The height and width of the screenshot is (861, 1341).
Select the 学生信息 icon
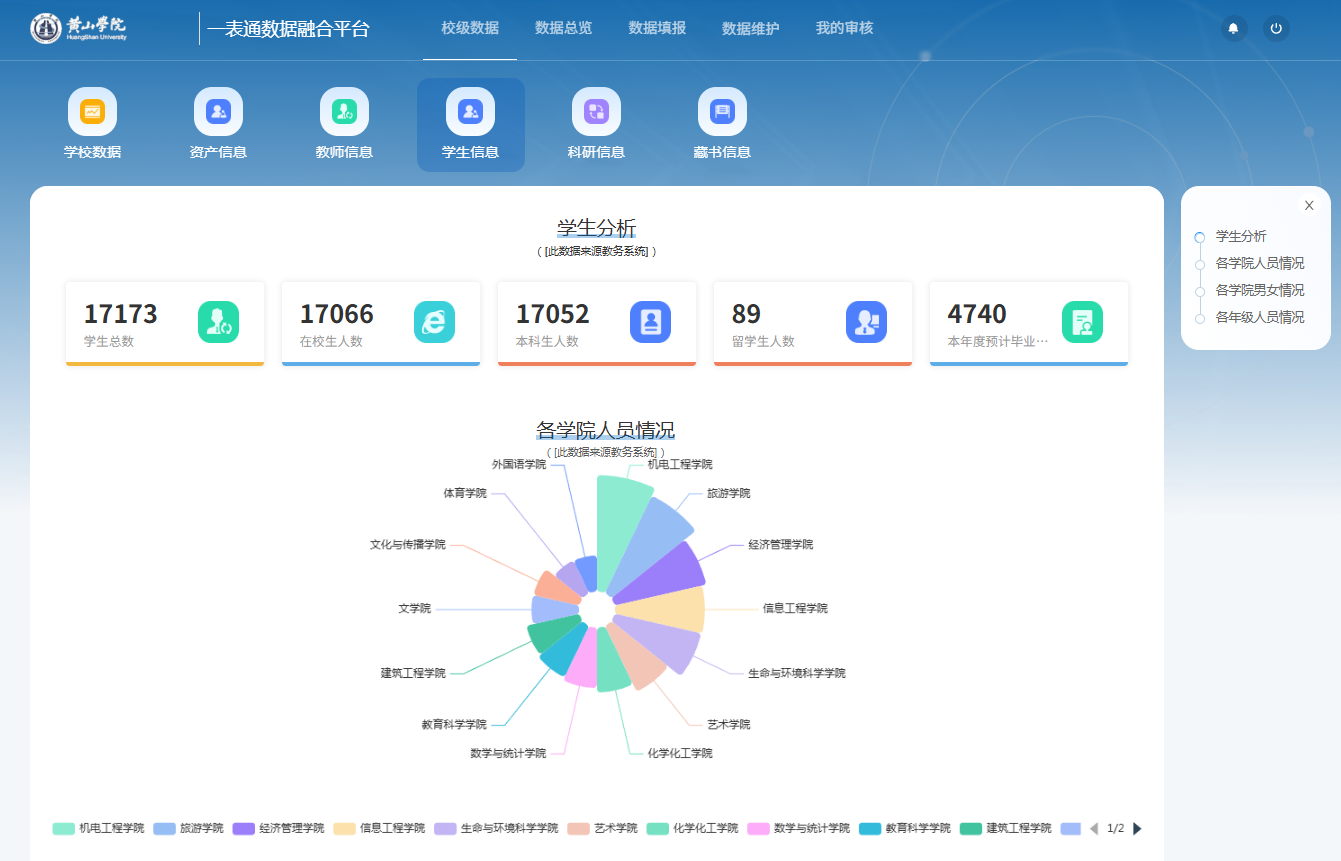(470, 112)
